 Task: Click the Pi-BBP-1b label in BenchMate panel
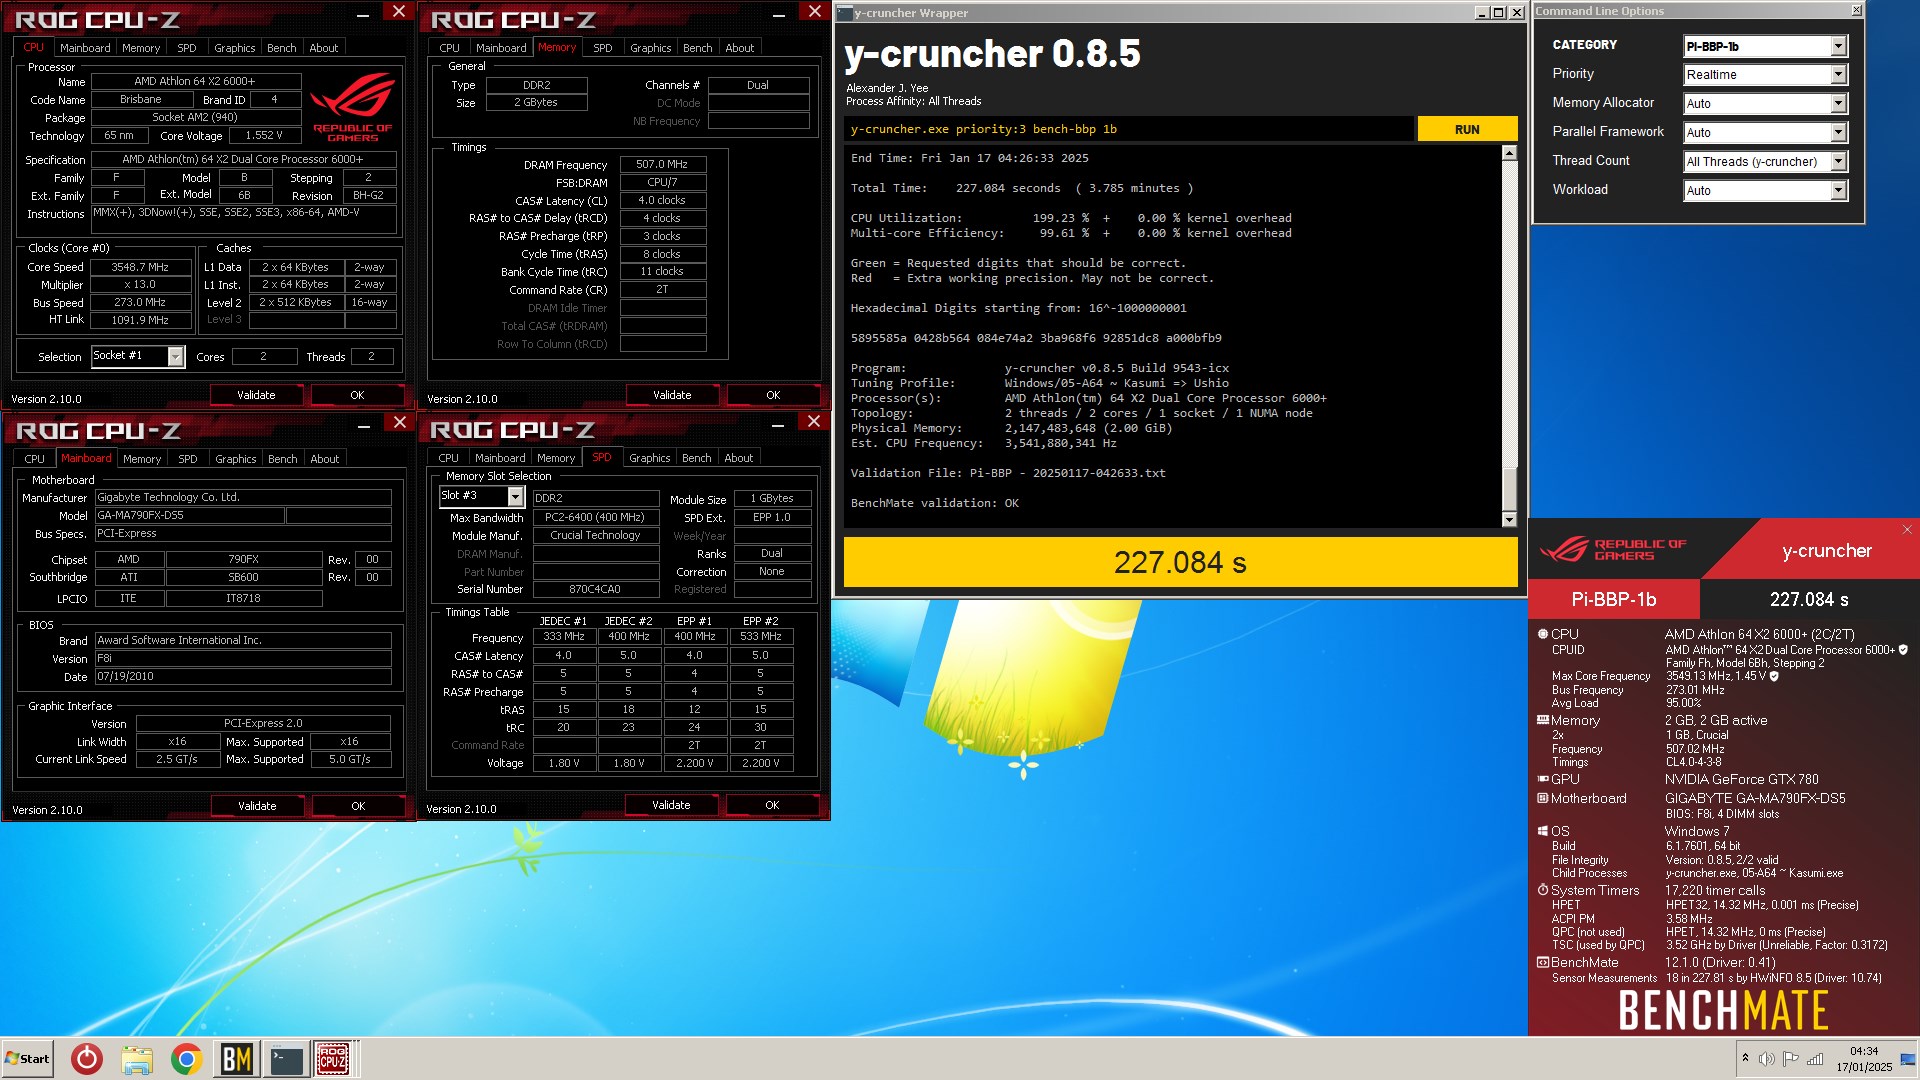1613,599
